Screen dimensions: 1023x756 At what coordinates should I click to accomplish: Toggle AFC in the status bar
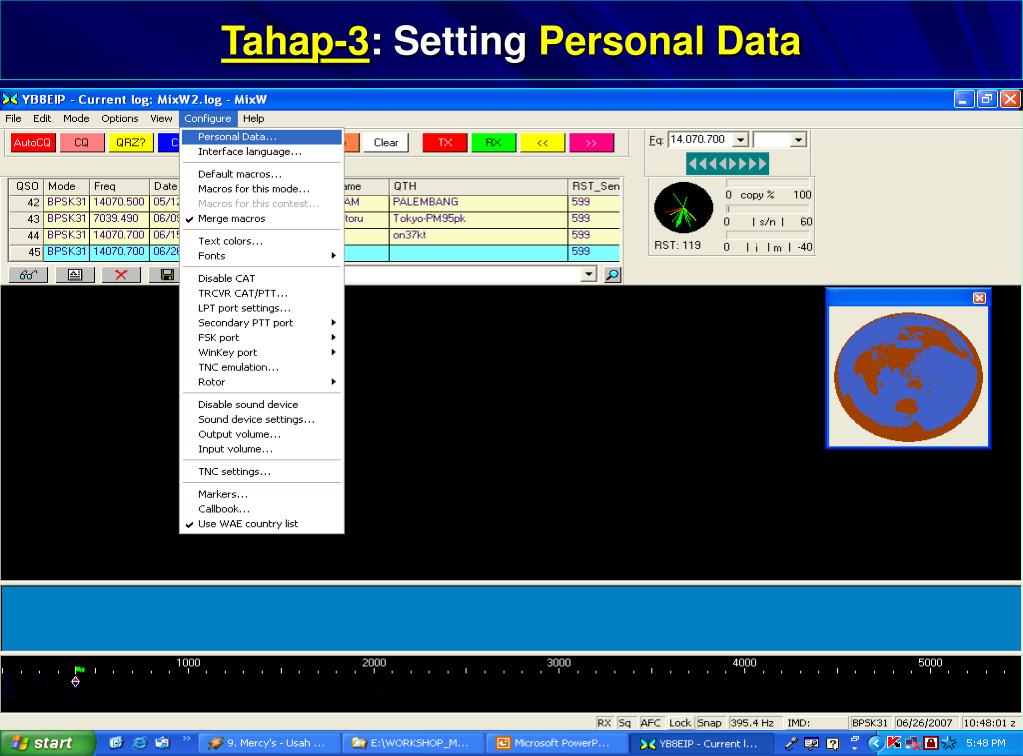point(650,723)
